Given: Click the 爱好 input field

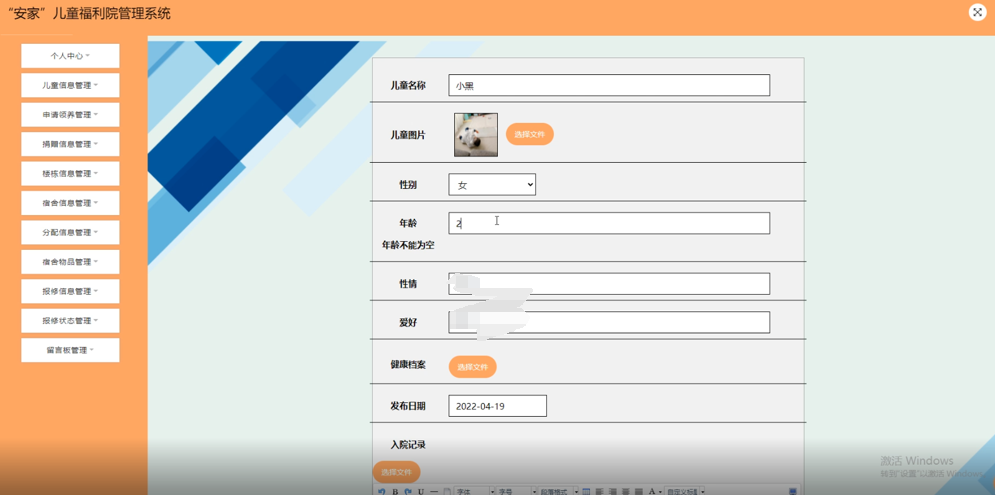Looking at the screenshot, I should coord(609,322).
